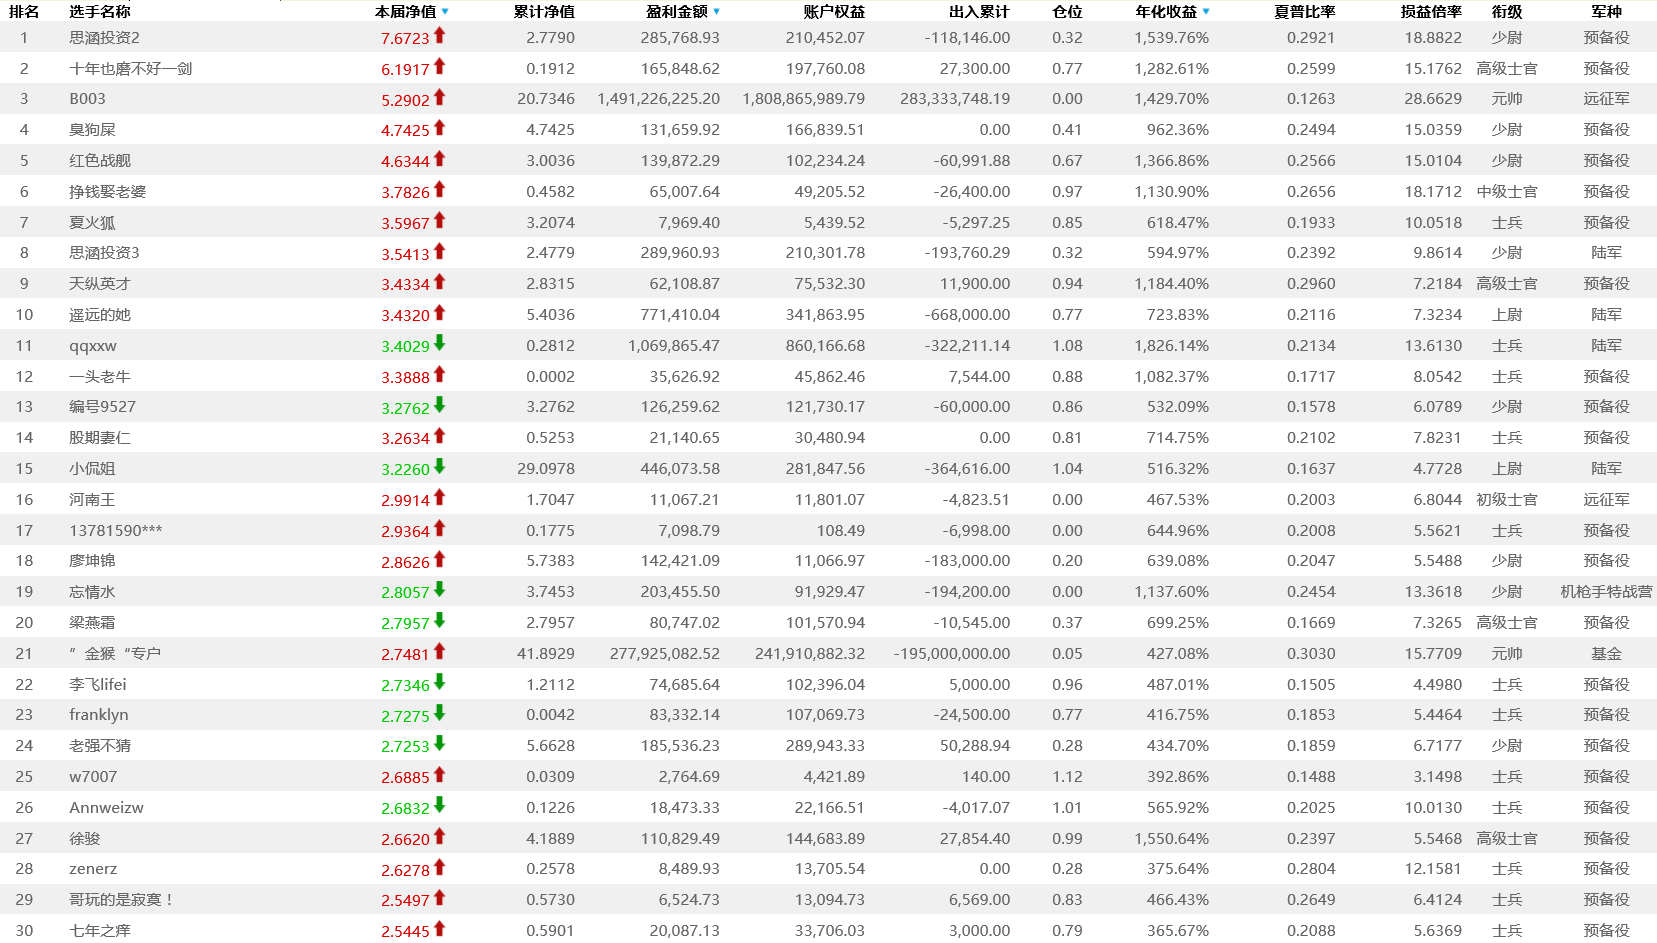Click the 累计净值 column header
The image size is (1657, 943).
click(544, 12)
